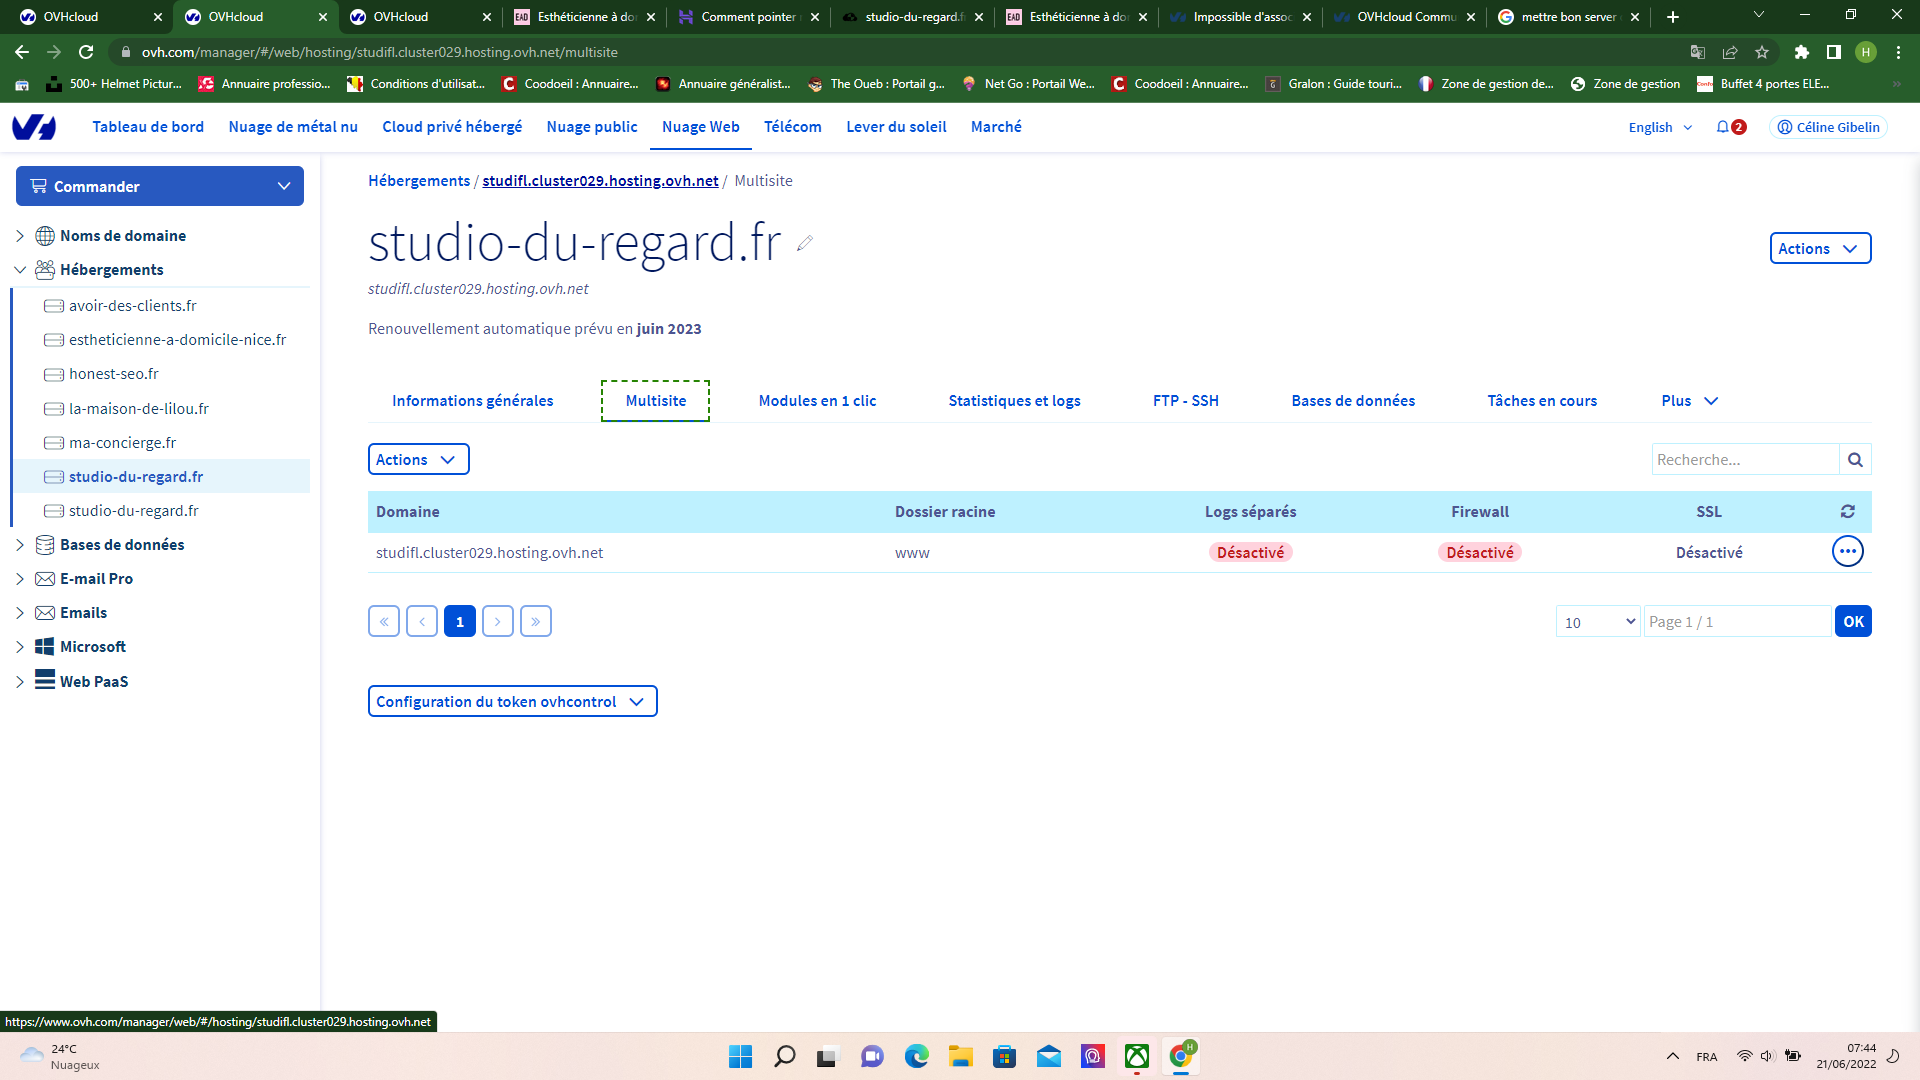Open the three-dots menu for studifl.cluster029 row
The height and width of the screenshot is (1080, 1920).
pyautogui.click(x=1847, y=551)
